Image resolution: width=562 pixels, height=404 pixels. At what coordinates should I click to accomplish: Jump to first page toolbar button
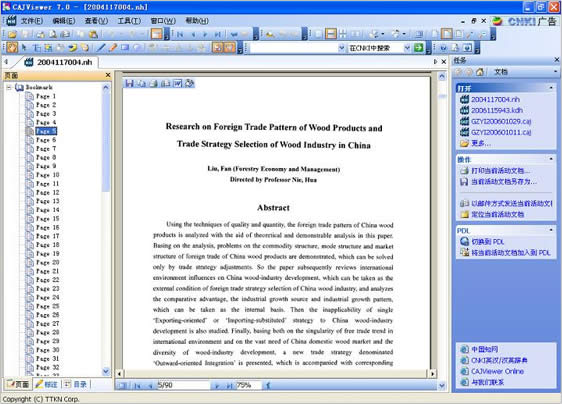pyautogui.click(x=180, y=34)
